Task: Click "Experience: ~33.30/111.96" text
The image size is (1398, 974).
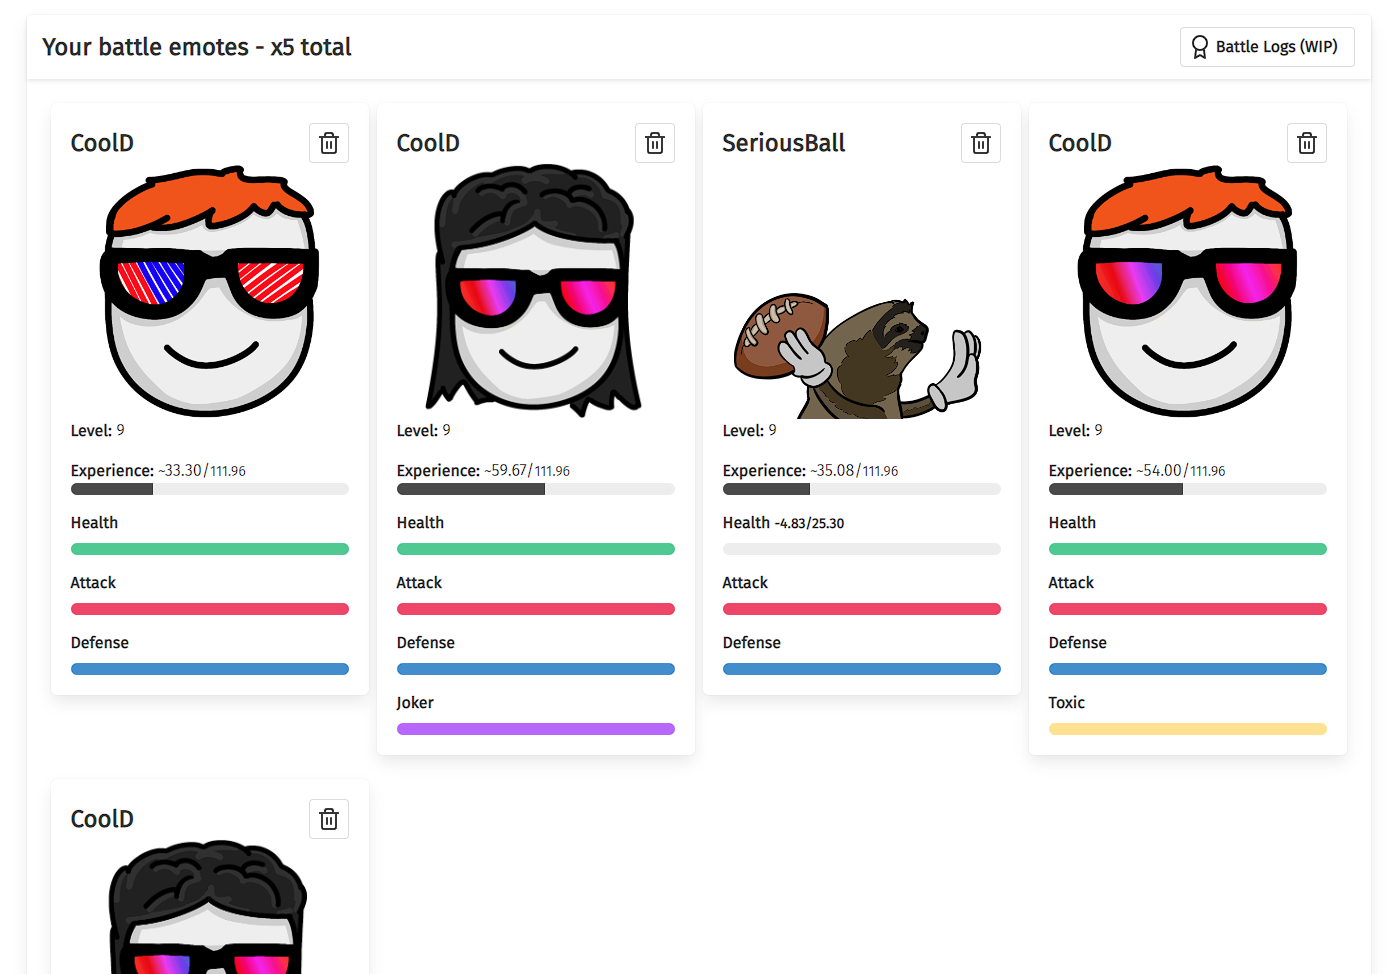Action: pos(158,470)
